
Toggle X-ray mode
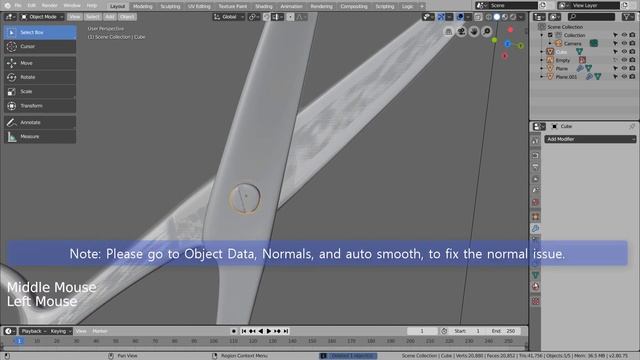[x=478, y=17]
